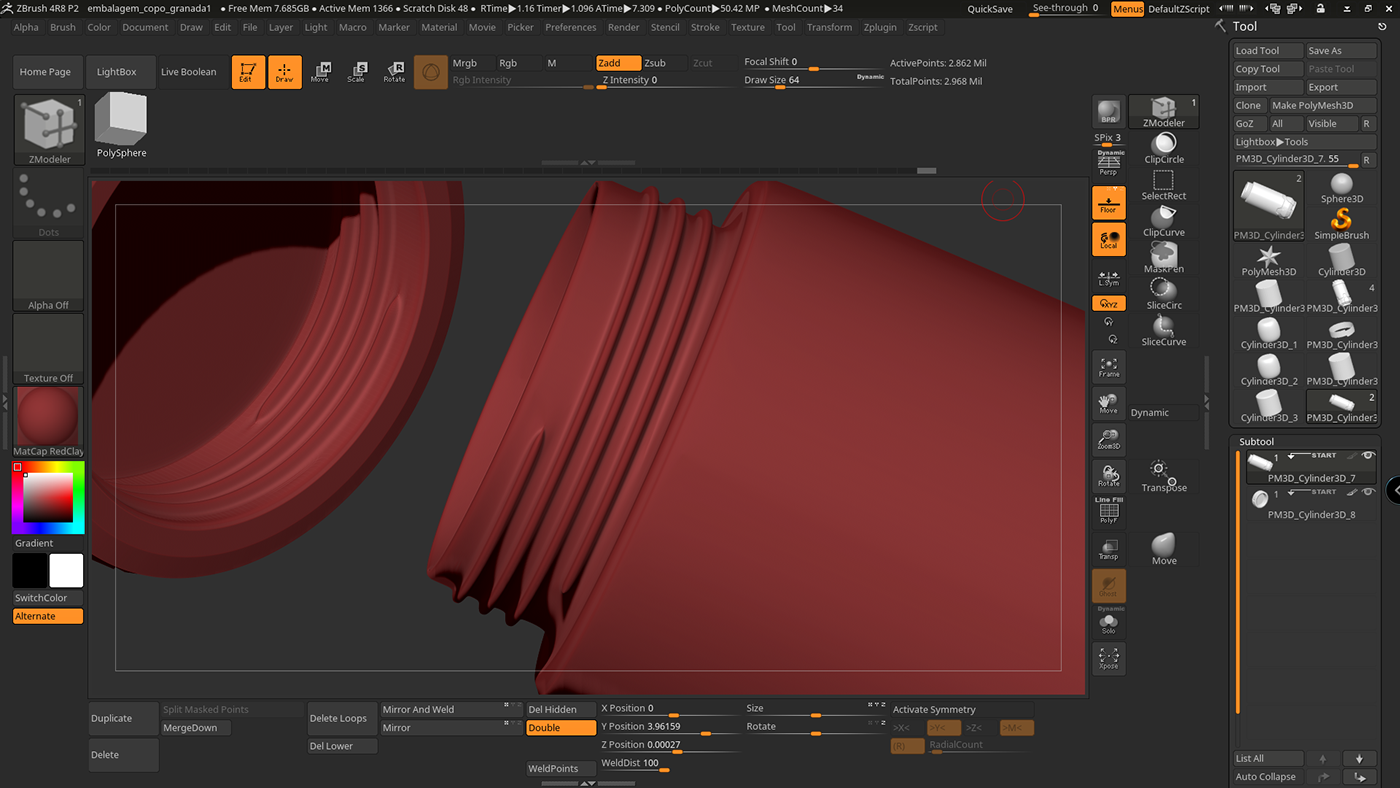The width and height of the screenshot is (1400, 788).
Task: Click the BPR render icon
Action: click(x=1108, y=111)
